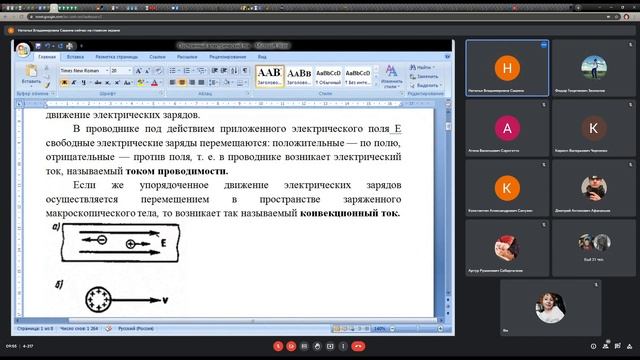Leave the call with the red hang-up button
The height and width of the screenshot is (360, 640).
pyautogui.click(x=358, y=346)
